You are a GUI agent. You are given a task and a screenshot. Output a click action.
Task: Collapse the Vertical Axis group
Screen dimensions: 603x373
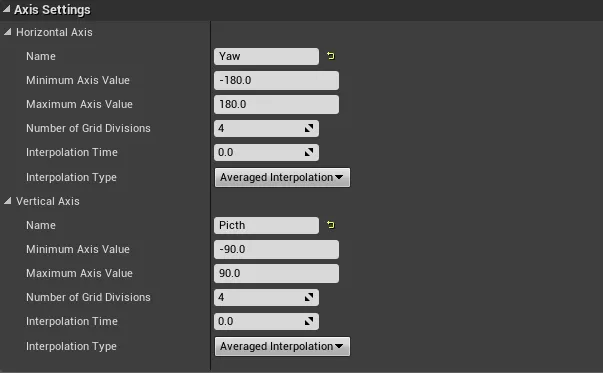8,201
